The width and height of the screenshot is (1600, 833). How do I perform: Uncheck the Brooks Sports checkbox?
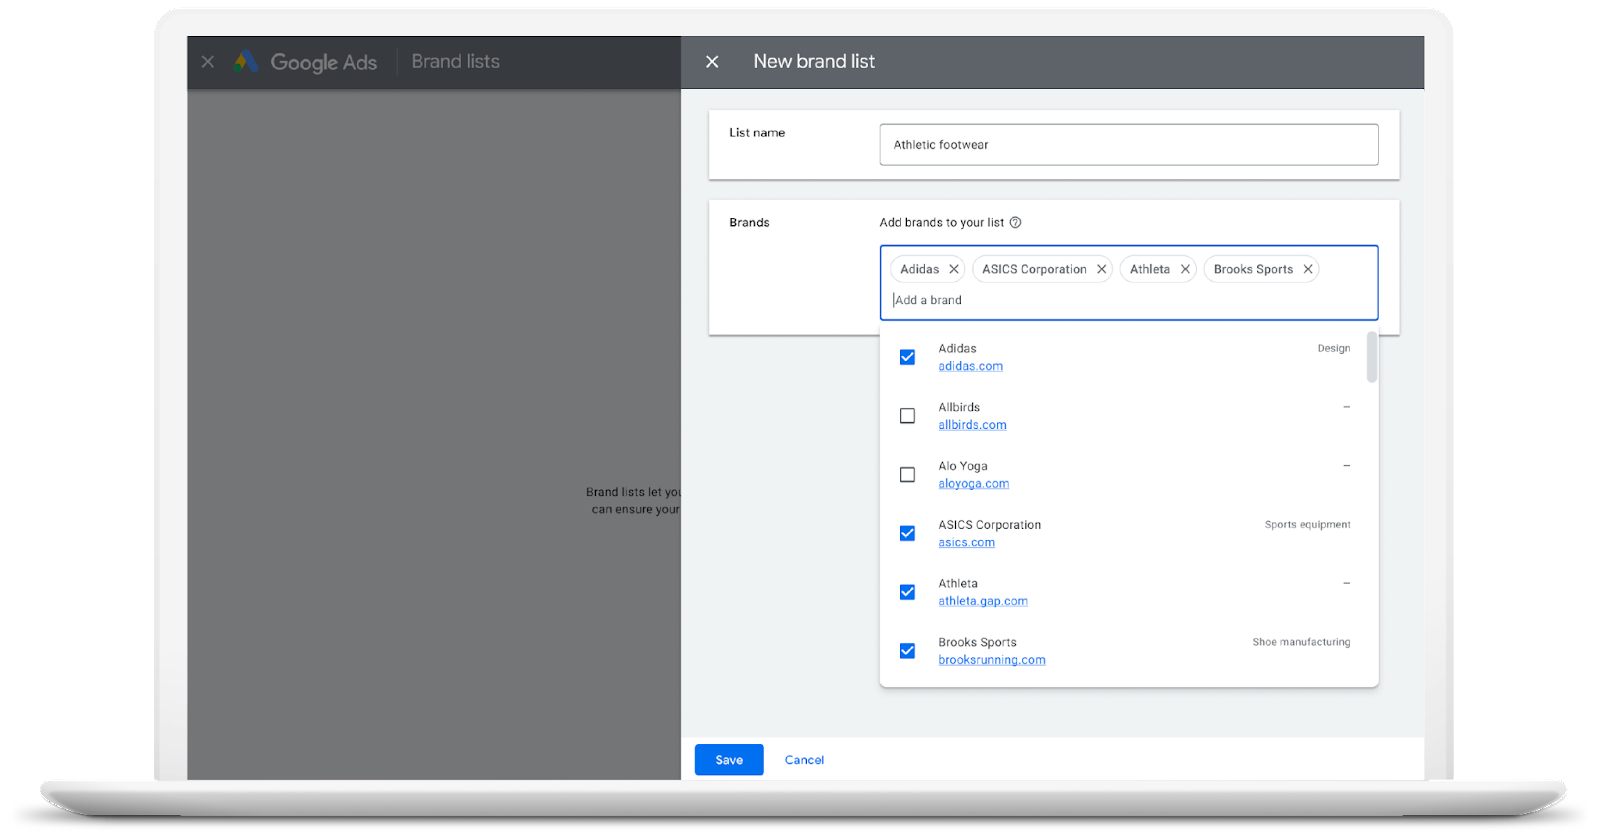(907, 651)
